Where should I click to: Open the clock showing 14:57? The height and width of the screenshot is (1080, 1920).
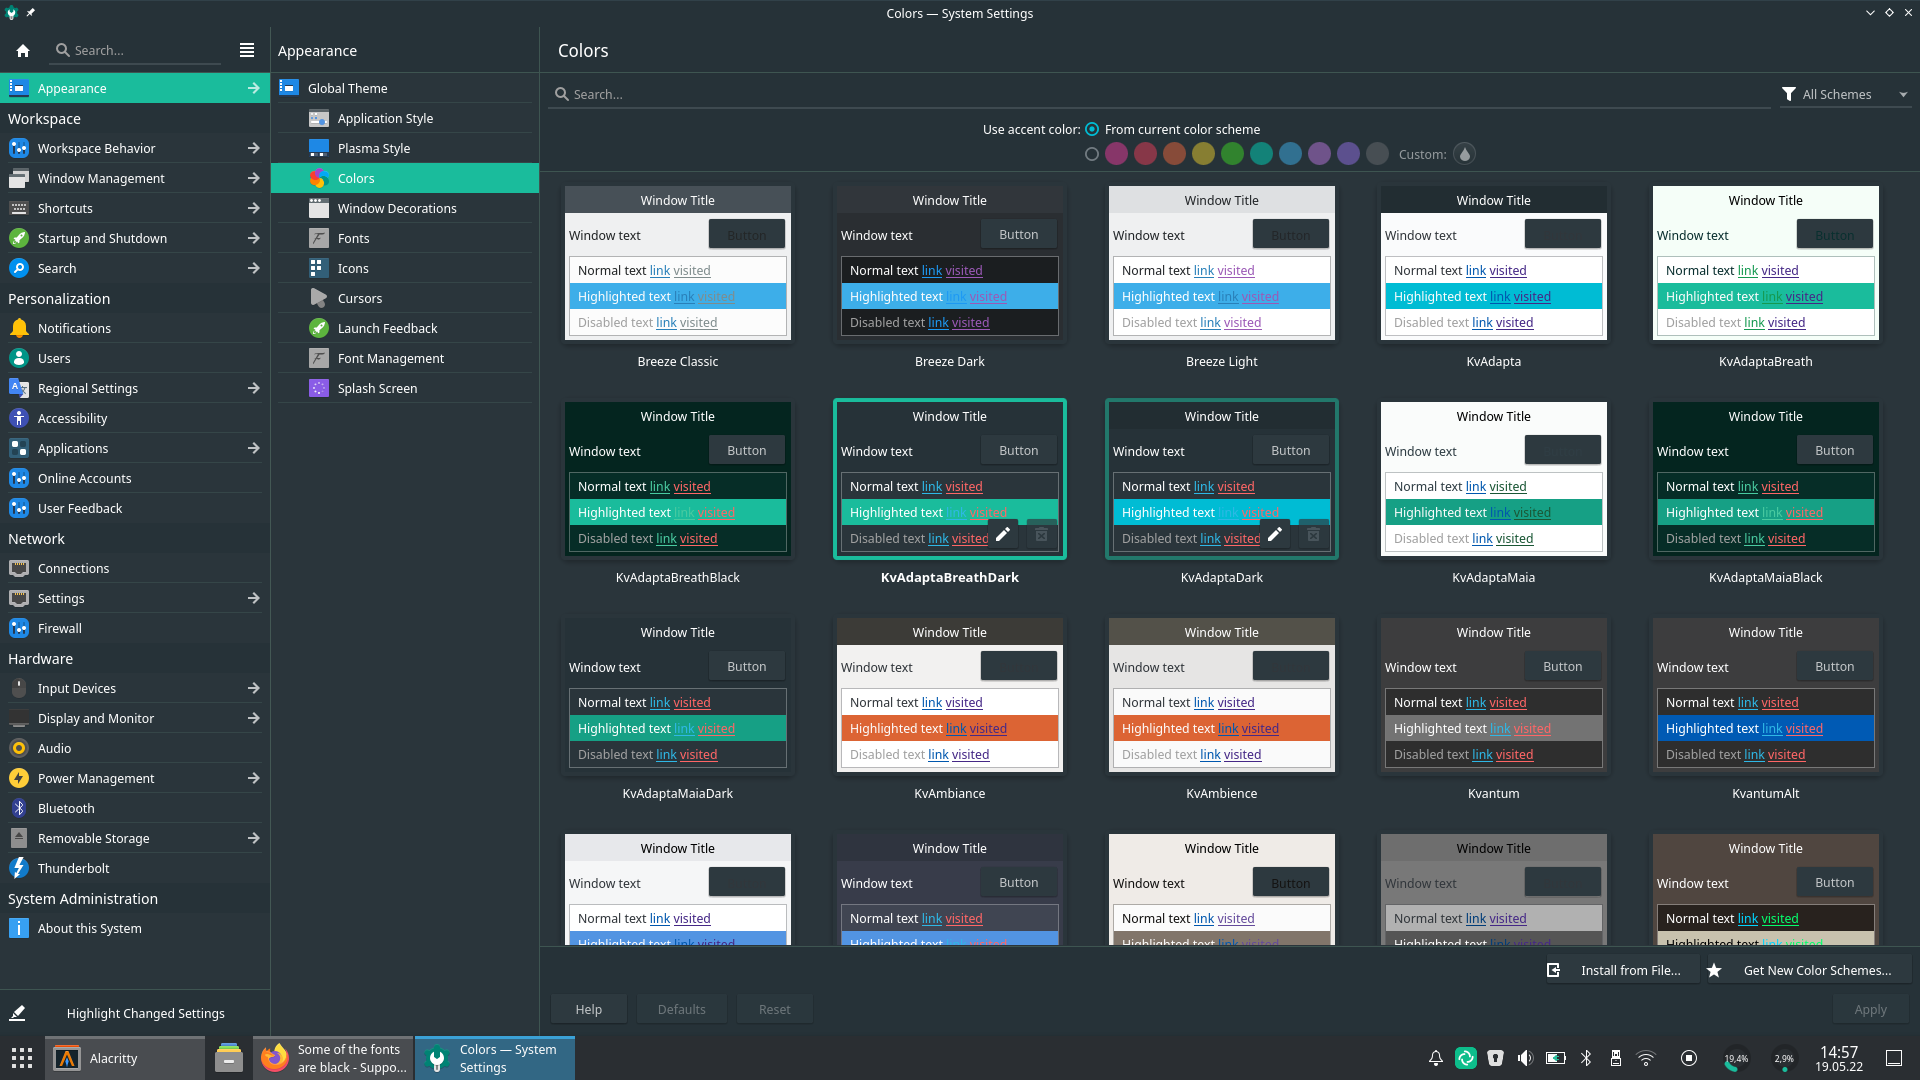click(x=1839, y=1058)
